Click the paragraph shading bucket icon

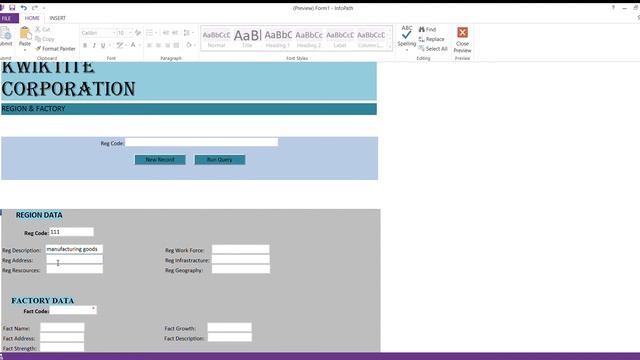point(189,45)
